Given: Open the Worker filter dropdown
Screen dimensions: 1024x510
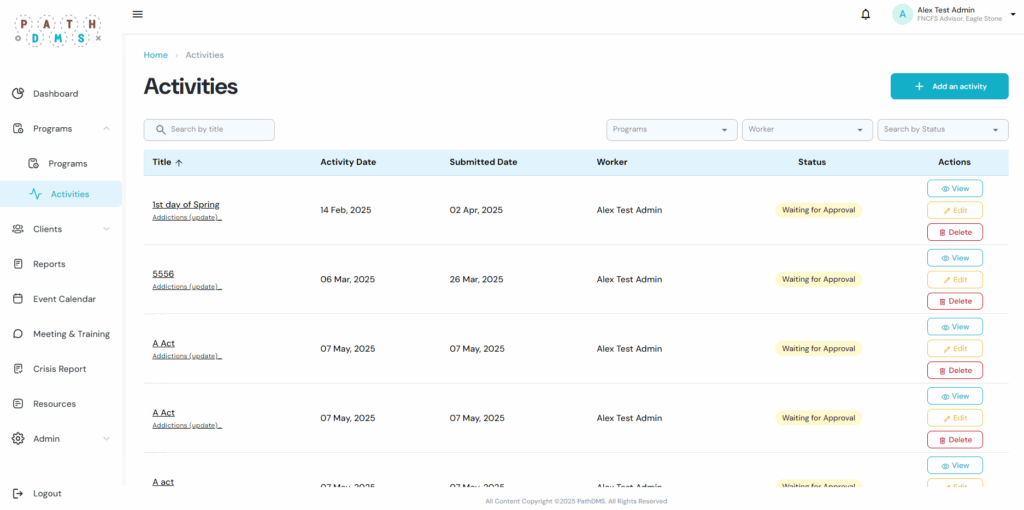Looking at the screenshot, I should coord(807,129).
